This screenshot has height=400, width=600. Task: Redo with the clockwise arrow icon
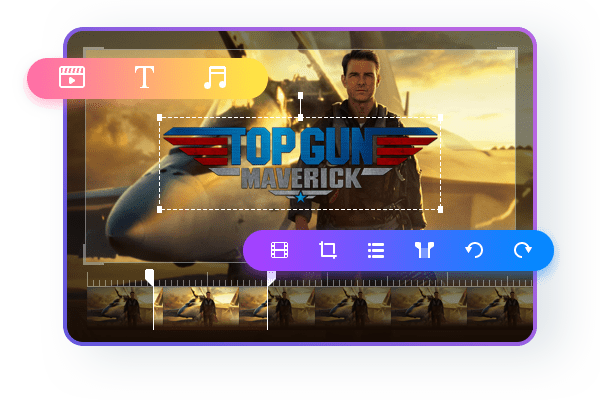[523, 250]
